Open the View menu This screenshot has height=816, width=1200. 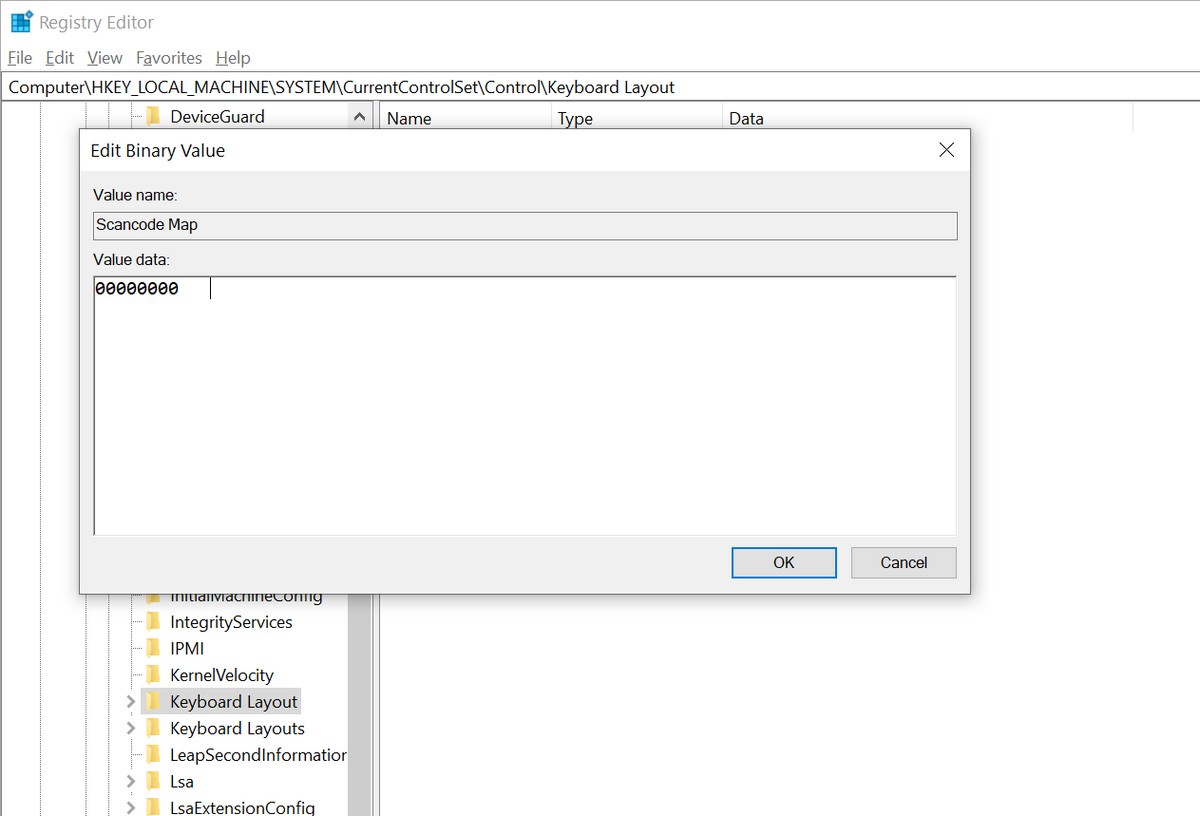[105, 58]
